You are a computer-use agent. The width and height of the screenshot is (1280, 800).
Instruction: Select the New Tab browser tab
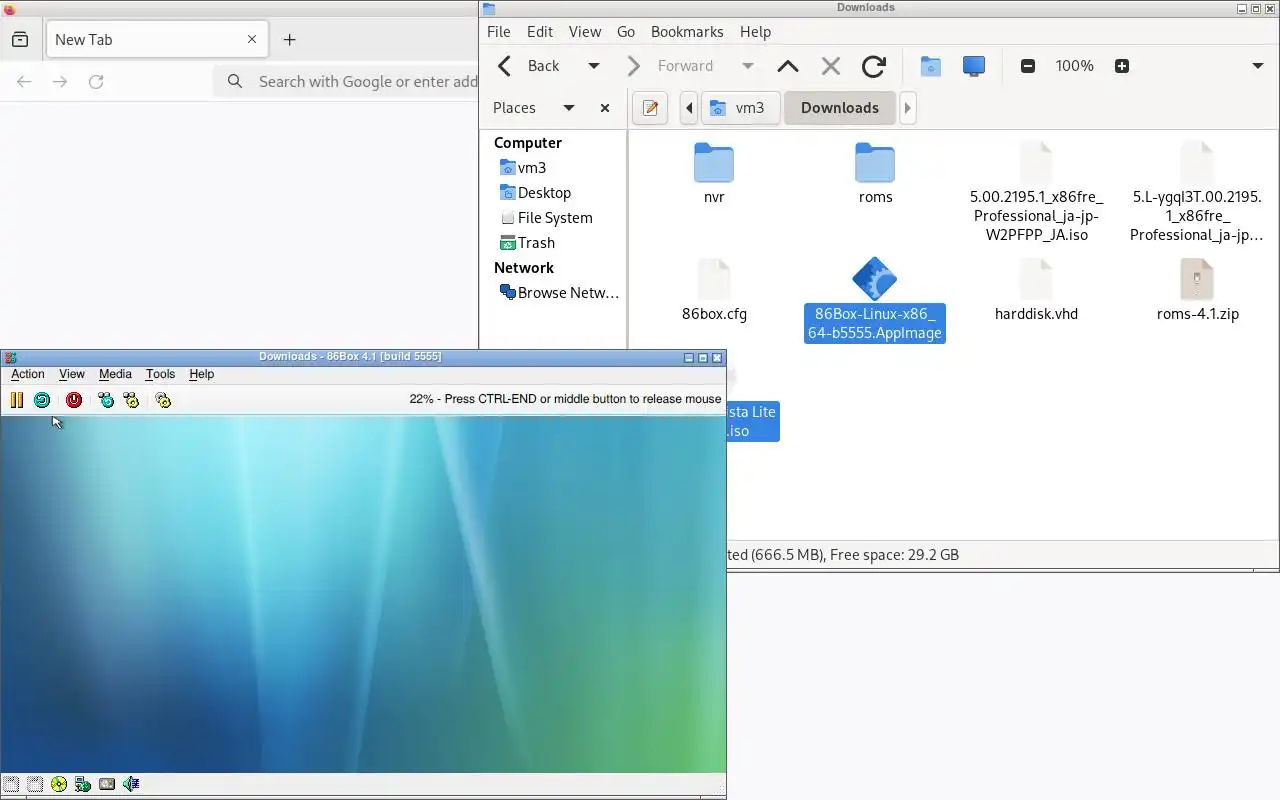pos(155,40)
